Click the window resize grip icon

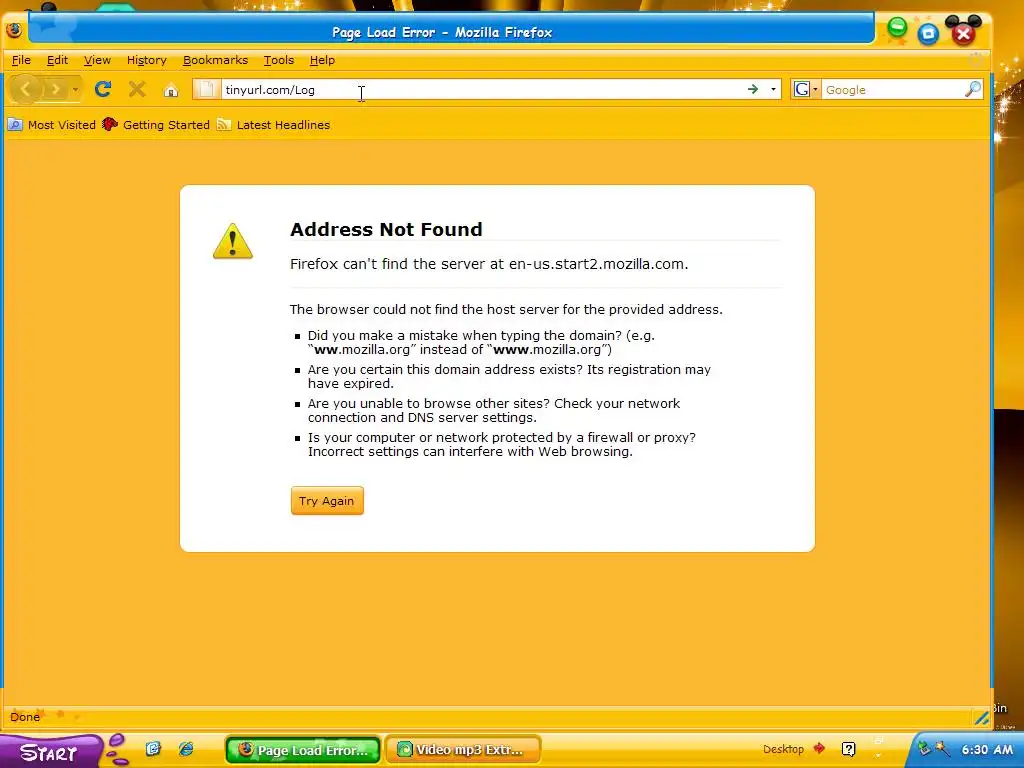pyautogui.click(x=982, y=718)
